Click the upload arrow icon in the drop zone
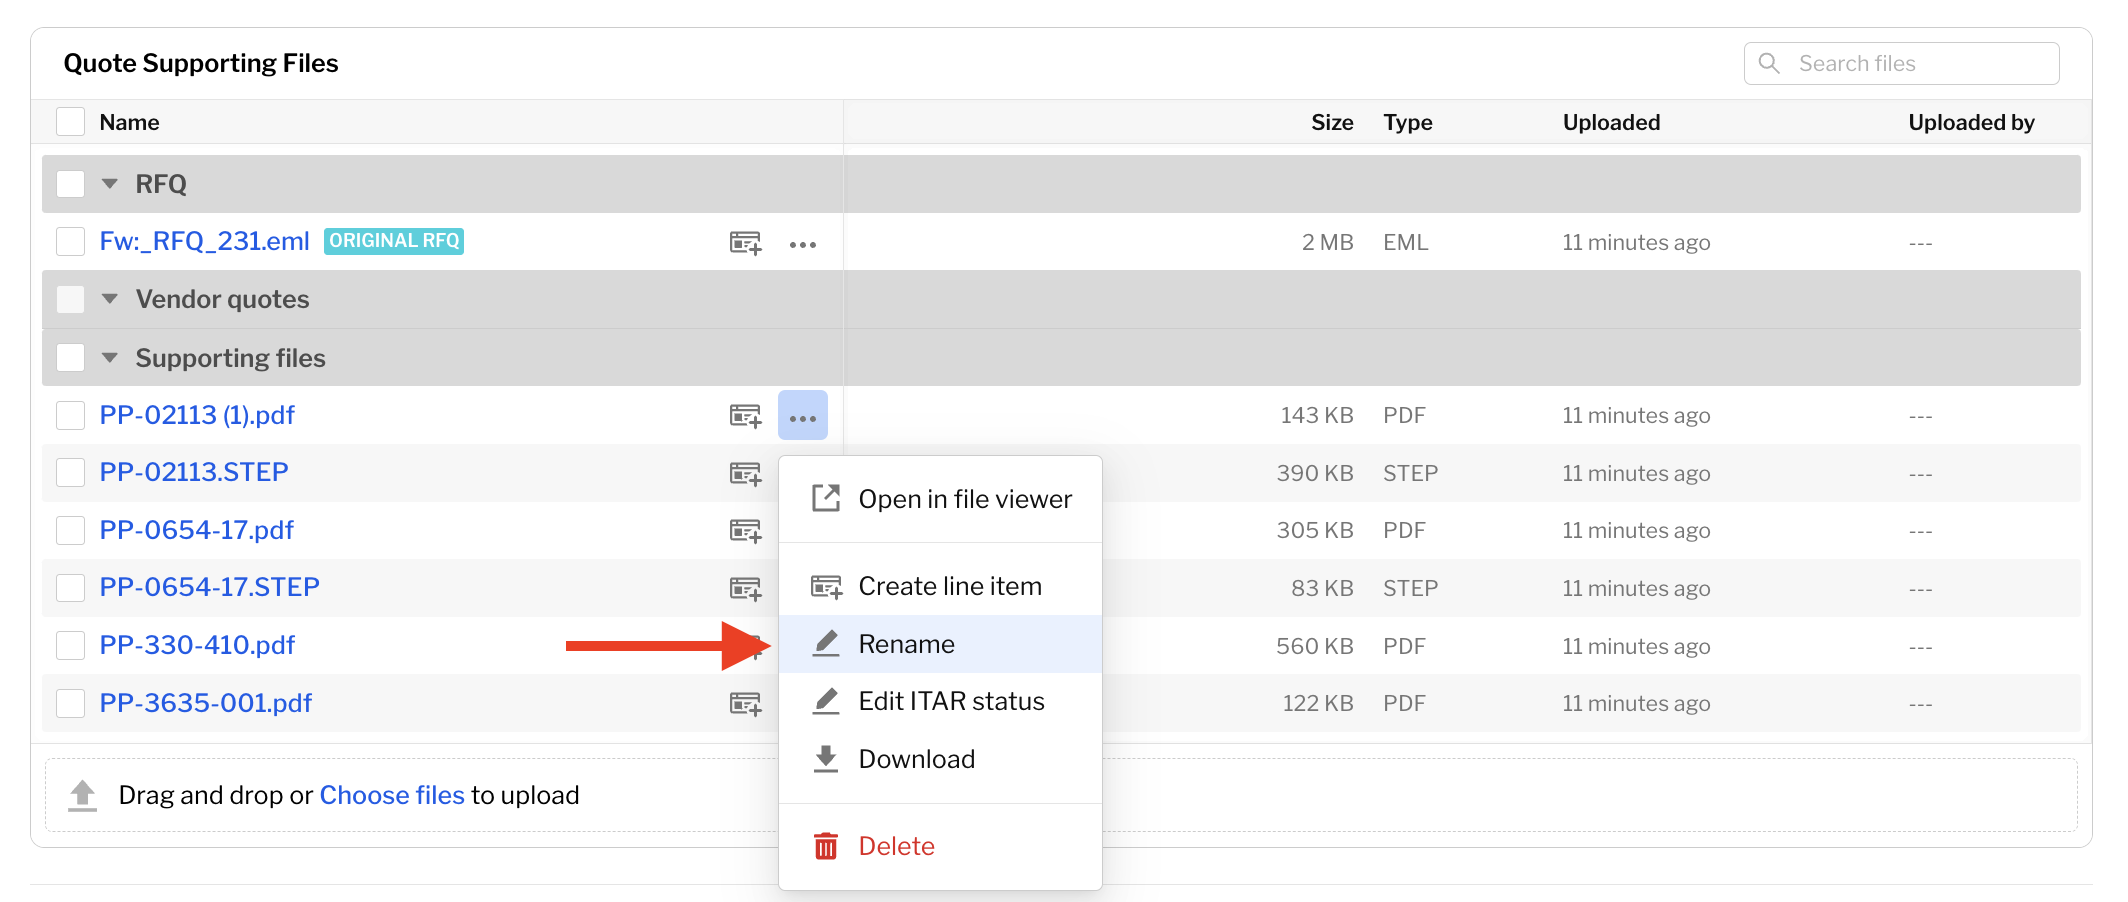The height and width of the screenshot is (902, 2128). [81, 794]
